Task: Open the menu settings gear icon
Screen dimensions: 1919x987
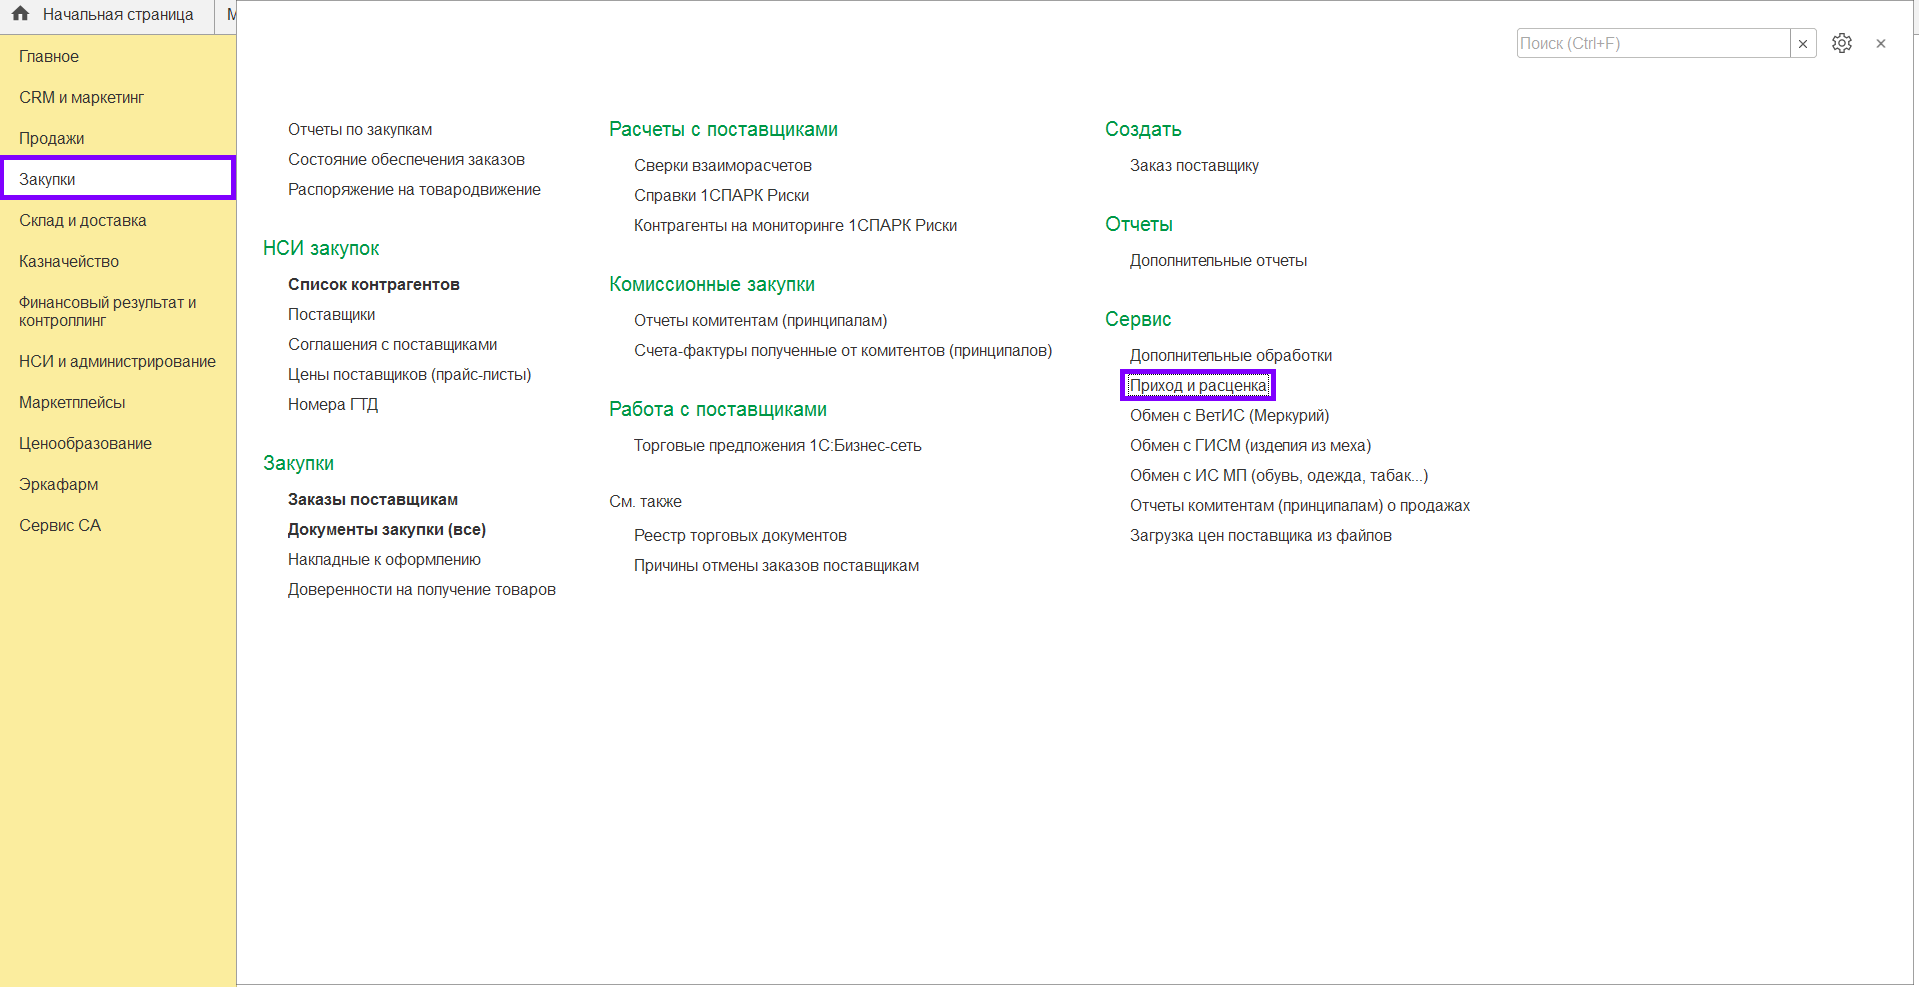Action: [1841, 43]
